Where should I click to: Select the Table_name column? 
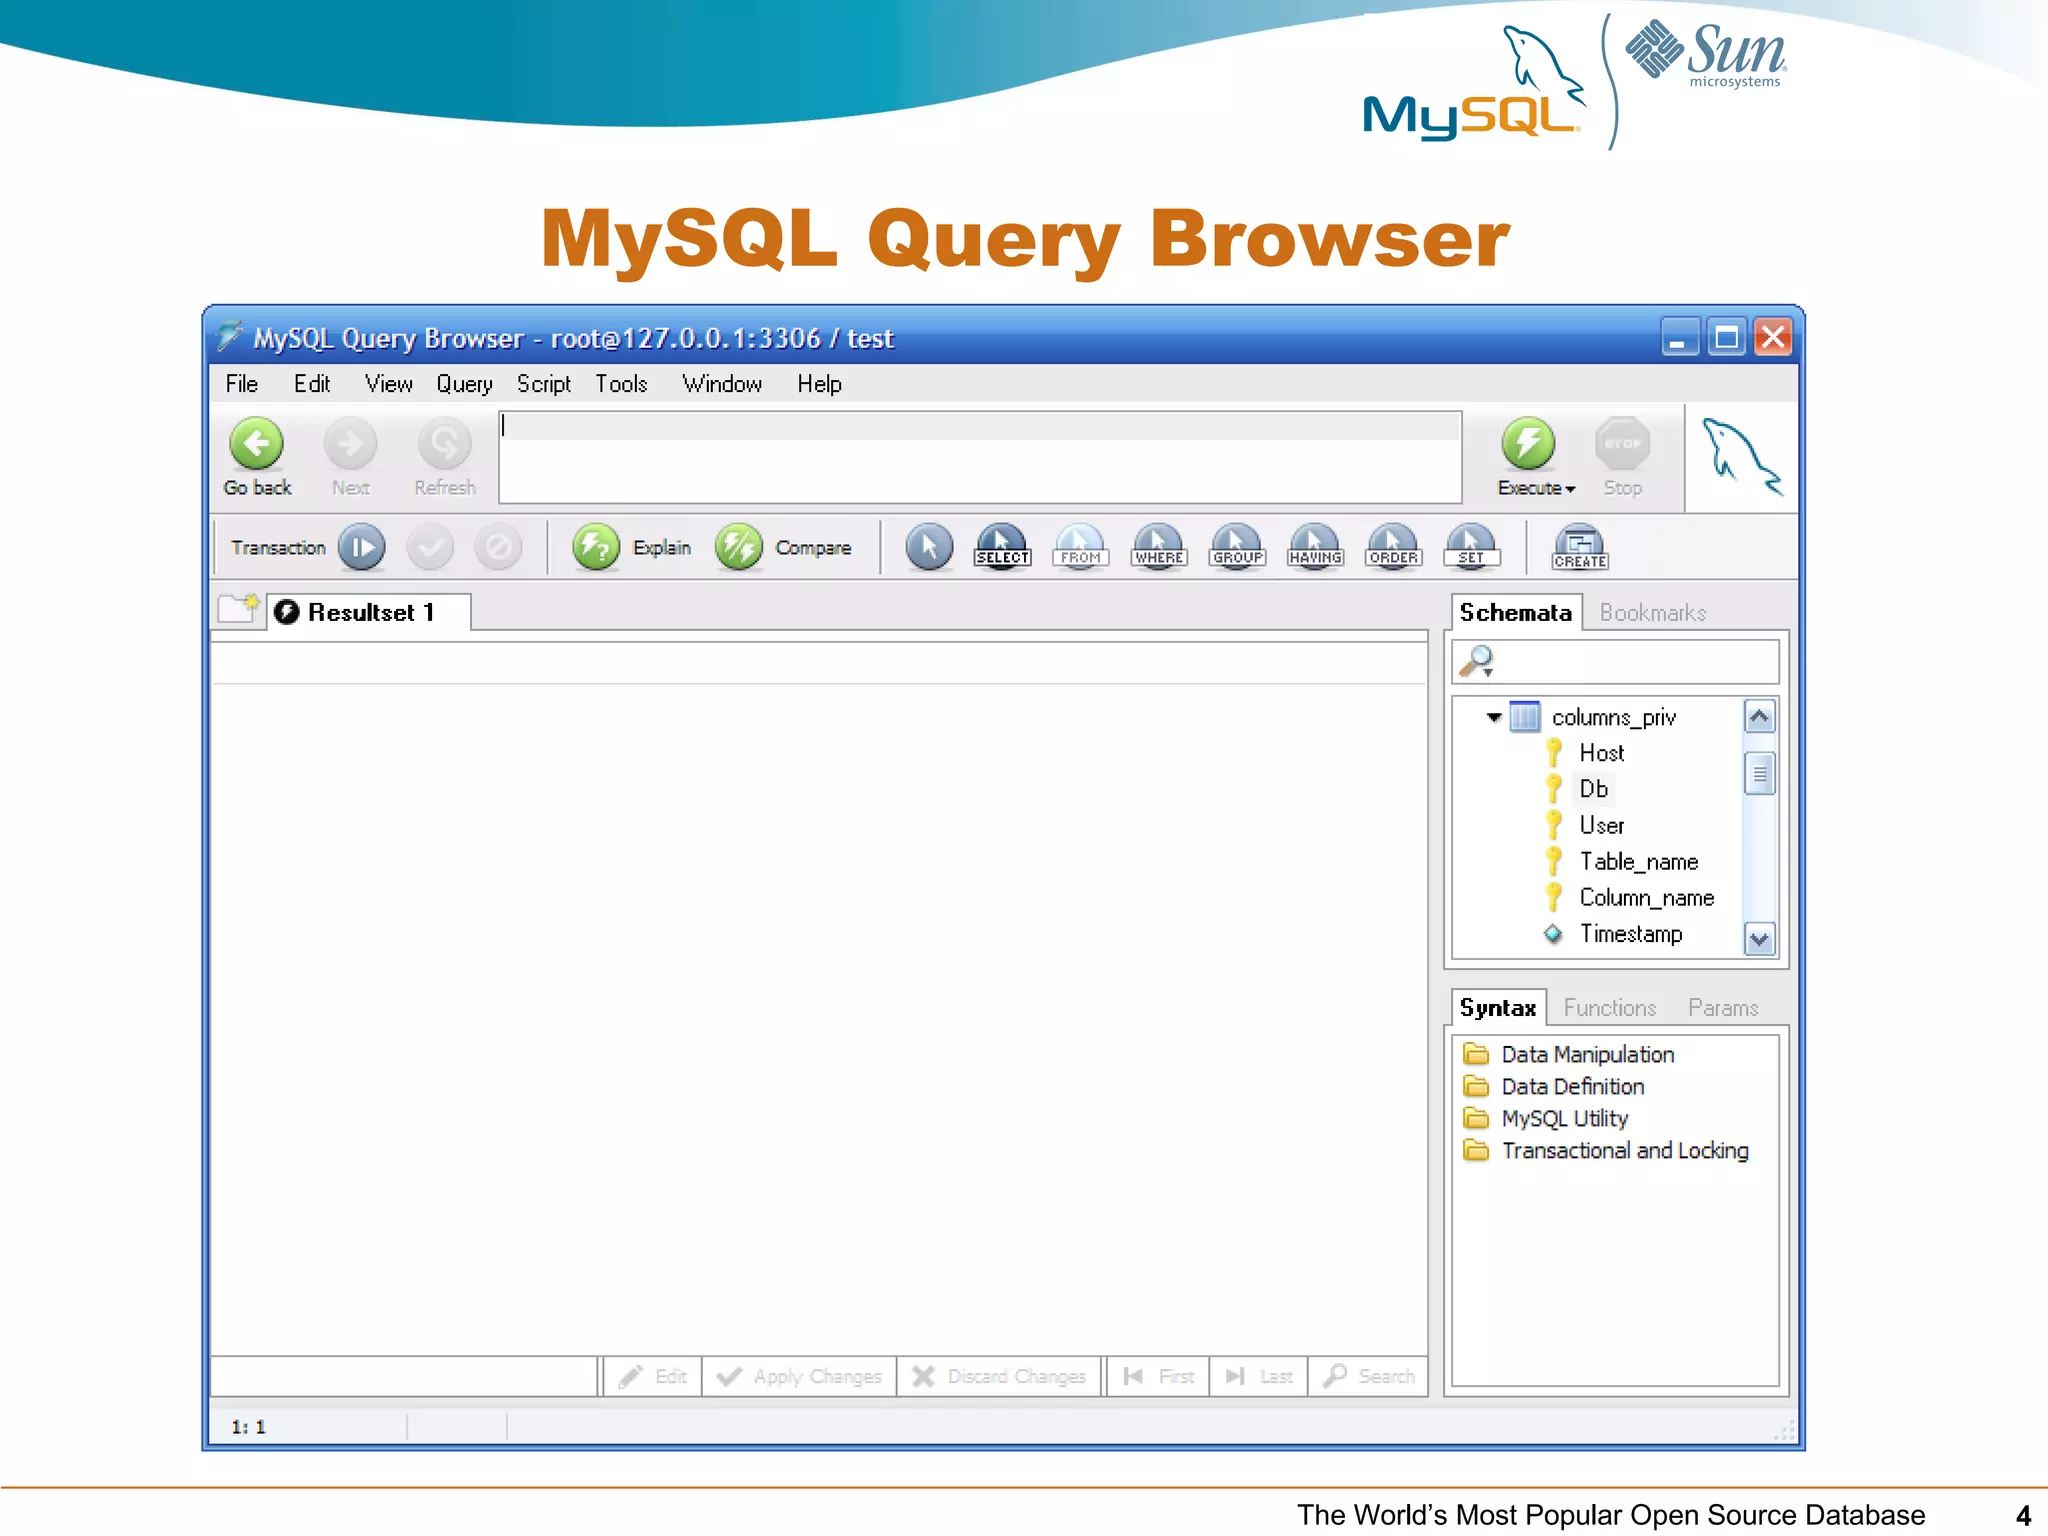click(1638, 861)
